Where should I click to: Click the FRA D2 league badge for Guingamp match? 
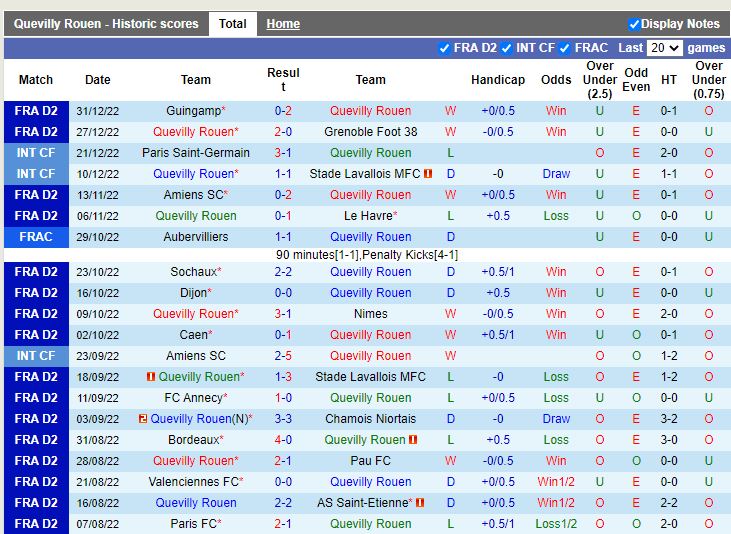(36, 111)
